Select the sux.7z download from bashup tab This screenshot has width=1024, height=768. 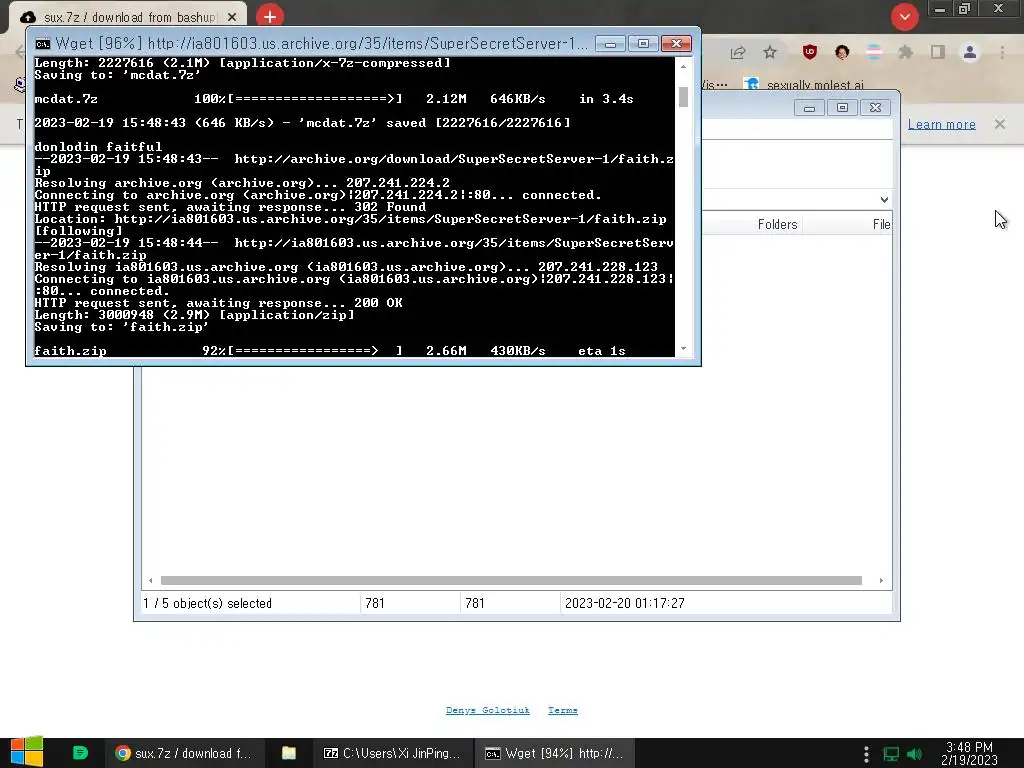click(127, 17)
